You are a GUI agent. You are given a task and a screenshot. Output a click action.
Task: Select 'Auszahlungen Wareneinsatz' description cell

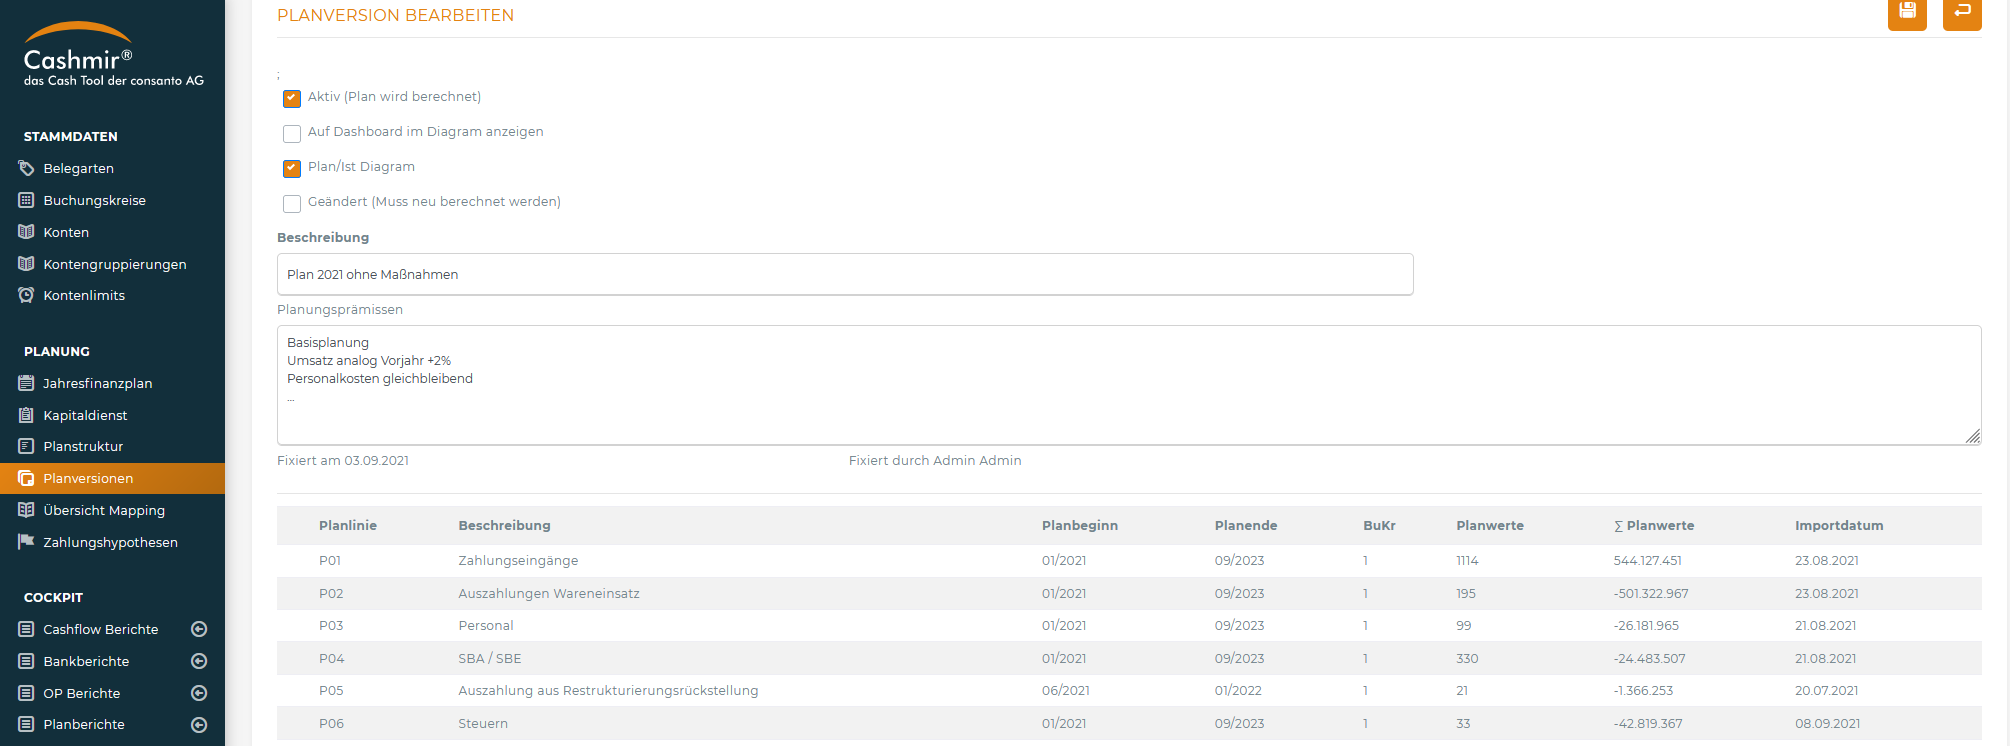pyautogui.click(x=549, y=593)
